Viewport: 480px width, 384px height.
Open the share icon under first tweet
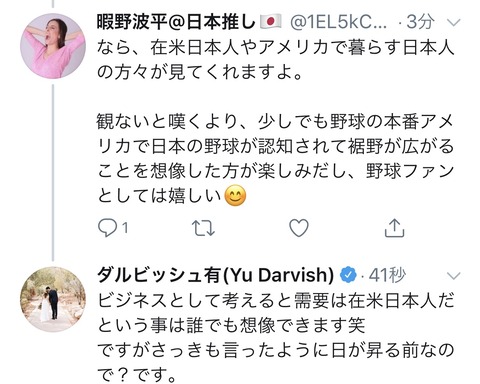point(394,228)
